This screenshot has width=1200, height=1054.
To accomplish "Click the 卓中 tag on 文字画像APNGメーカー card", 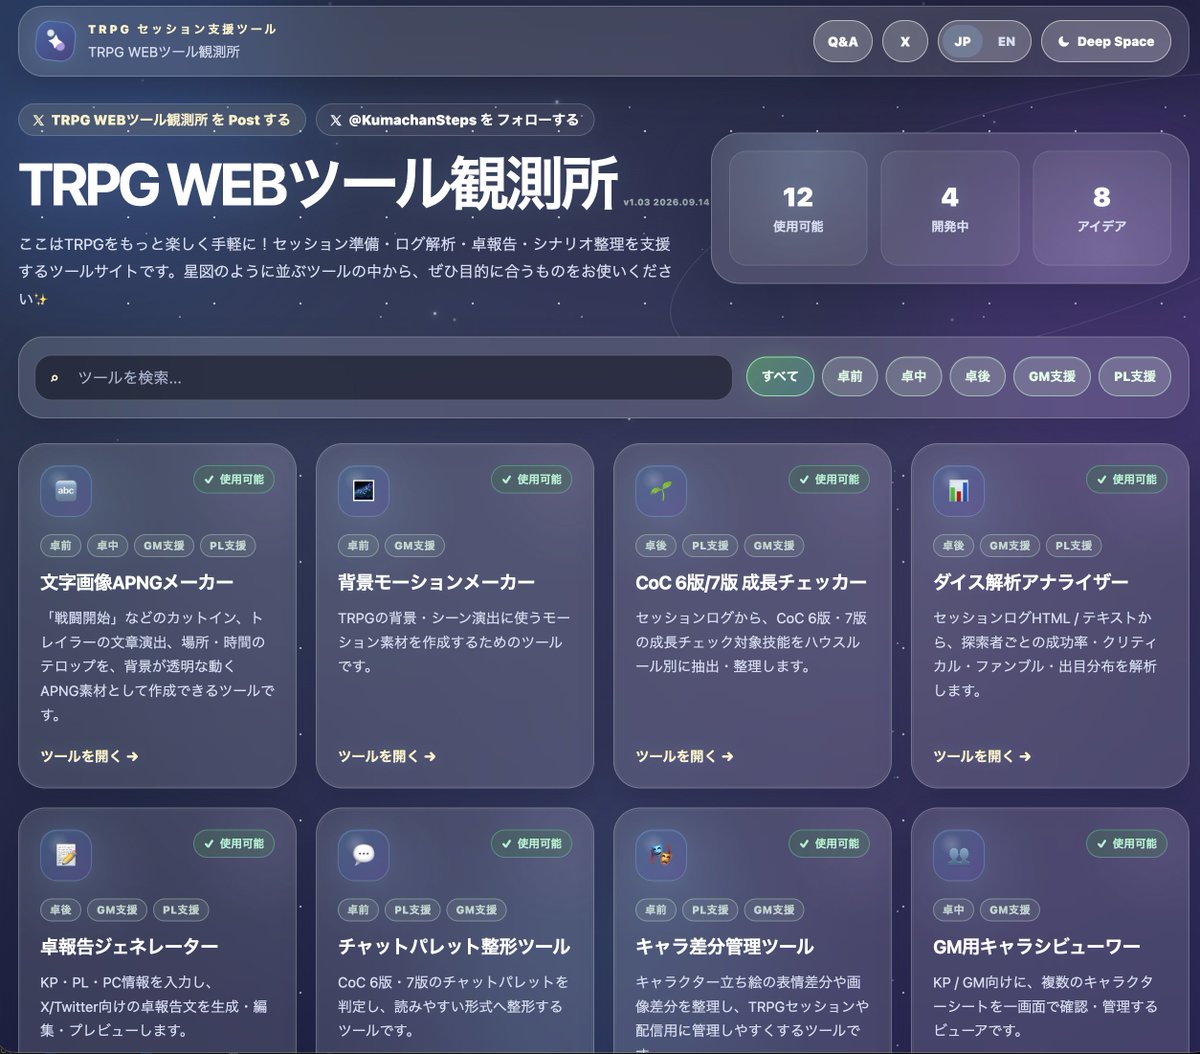I will [107, 546].
